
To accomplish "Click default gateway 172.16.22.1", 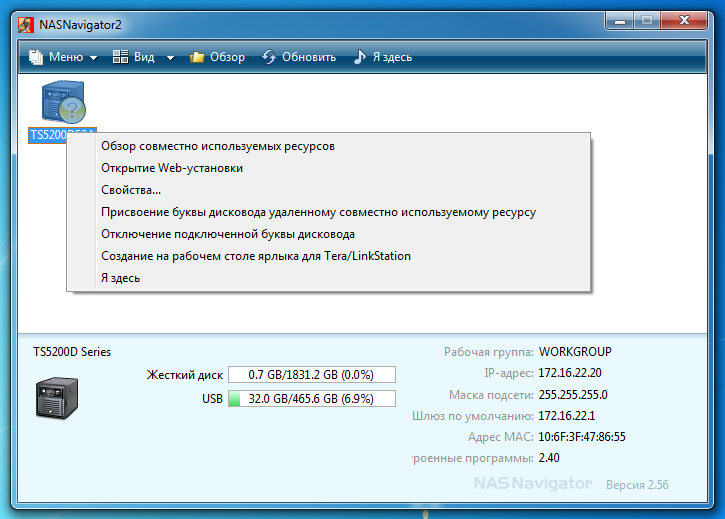I will coord(566,416).
